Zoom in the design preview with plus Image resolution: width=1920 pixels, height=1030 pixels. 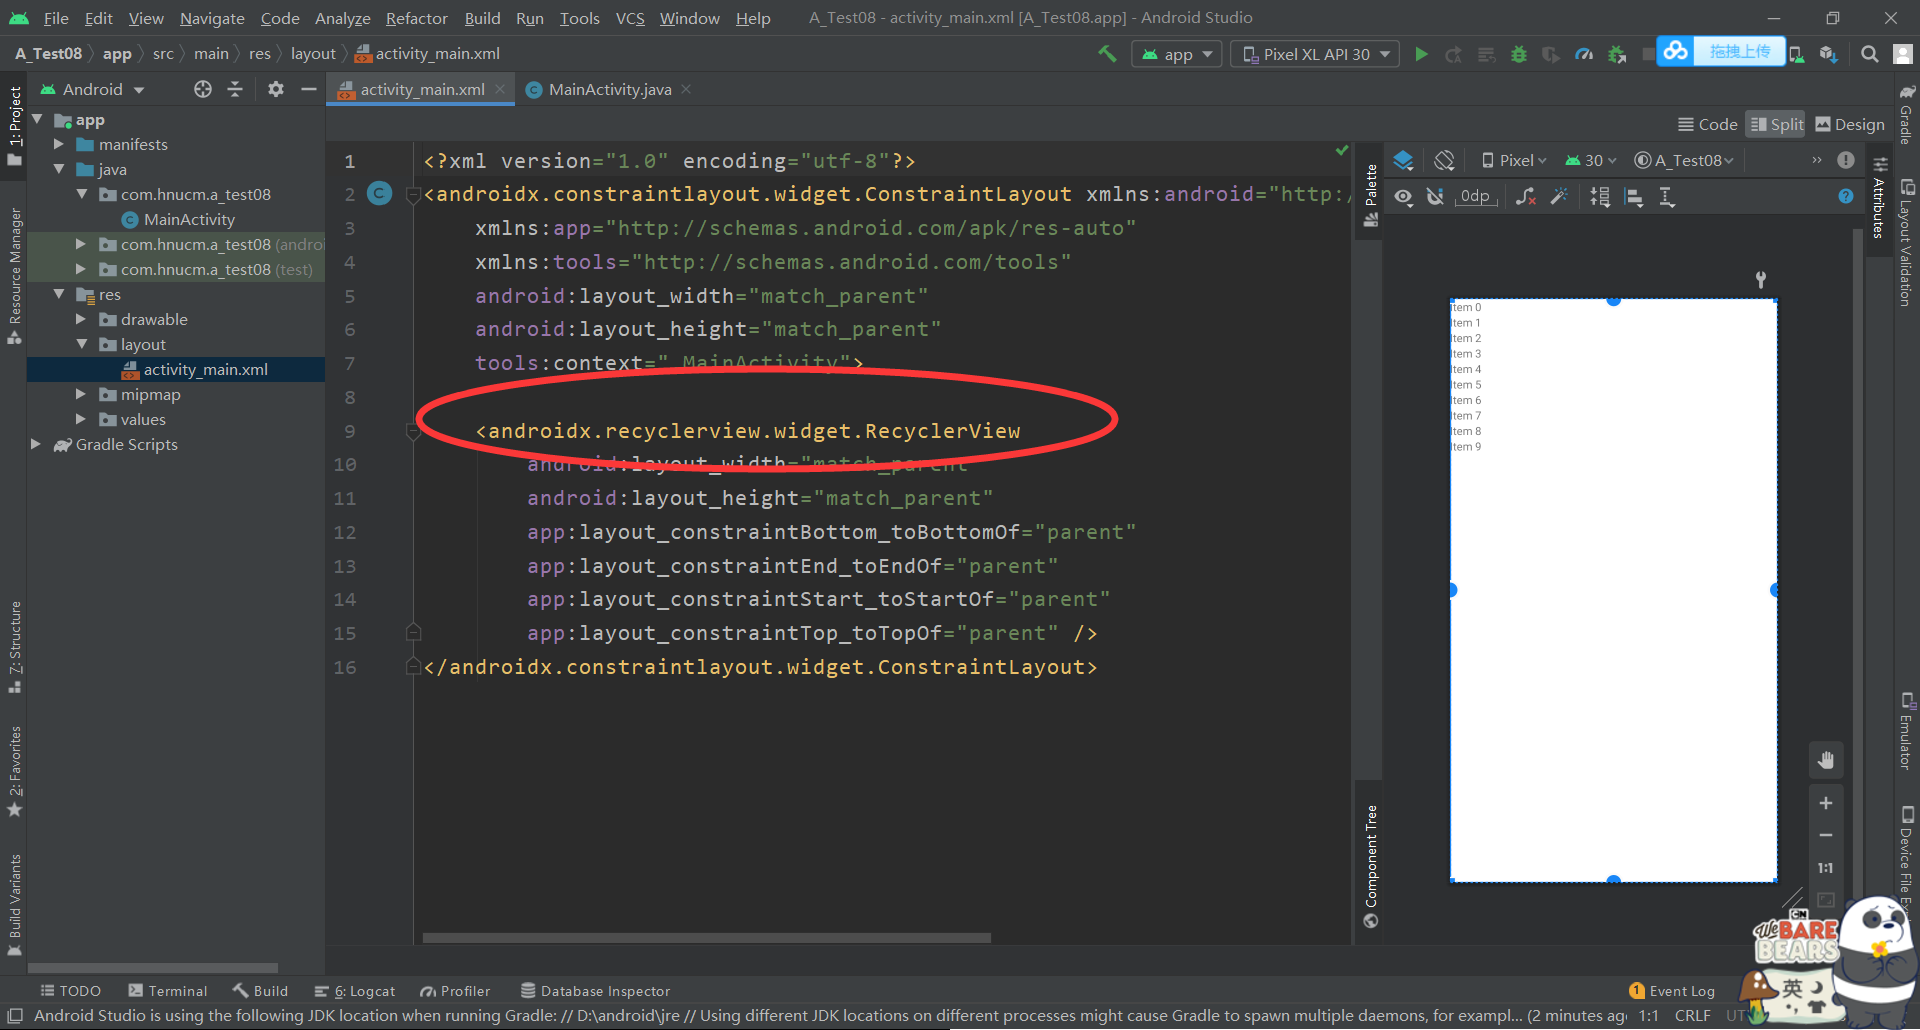click(x=1826, y=803)
